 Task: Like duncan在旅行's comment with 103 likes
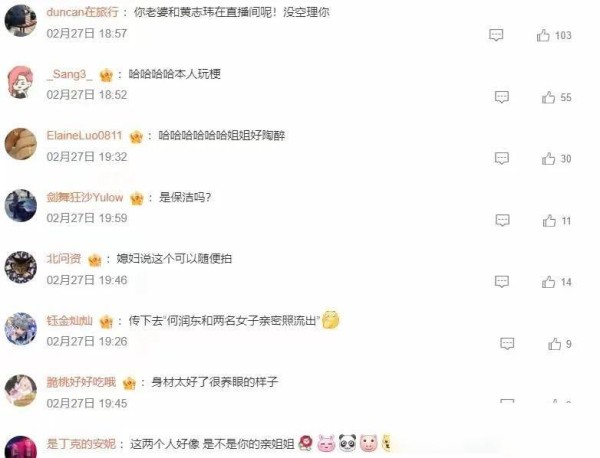pos(543,35)
